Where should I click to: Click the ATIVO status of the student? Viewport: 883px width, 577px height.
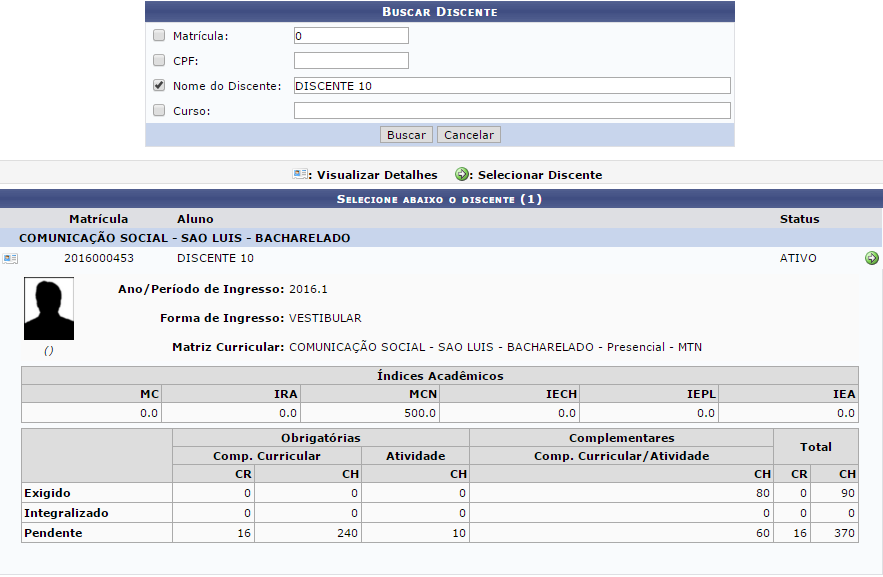coord(798,258)
